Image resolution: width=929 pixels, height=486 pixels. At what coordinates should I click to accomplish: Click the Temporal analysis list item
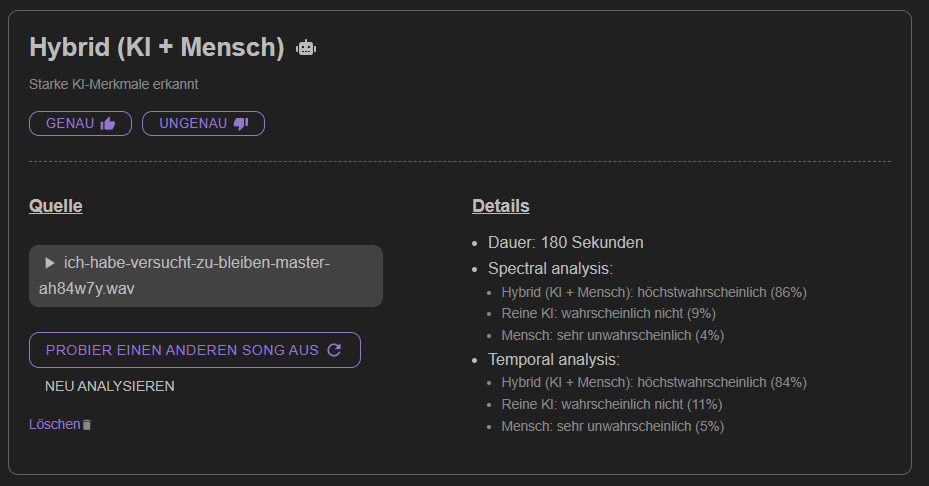click(554, 359)
